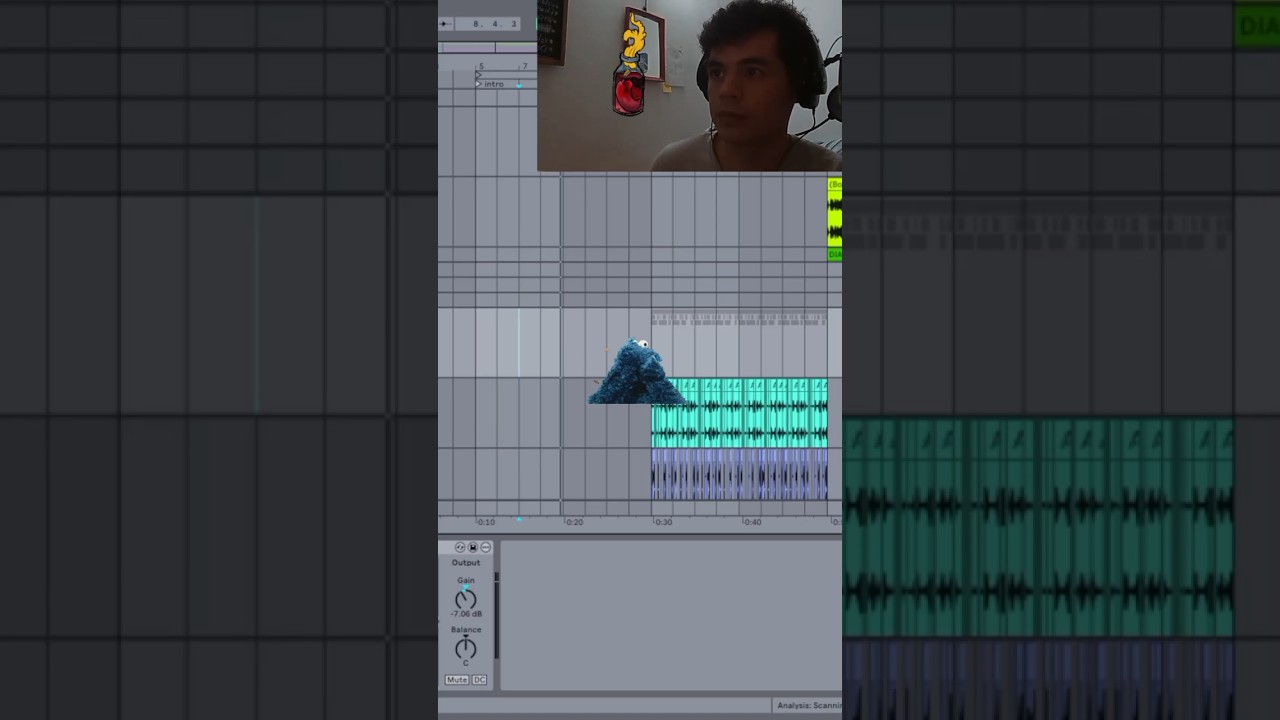Click the save preset disk icon
Screen dimensions: 1280x720
[473, 547]
